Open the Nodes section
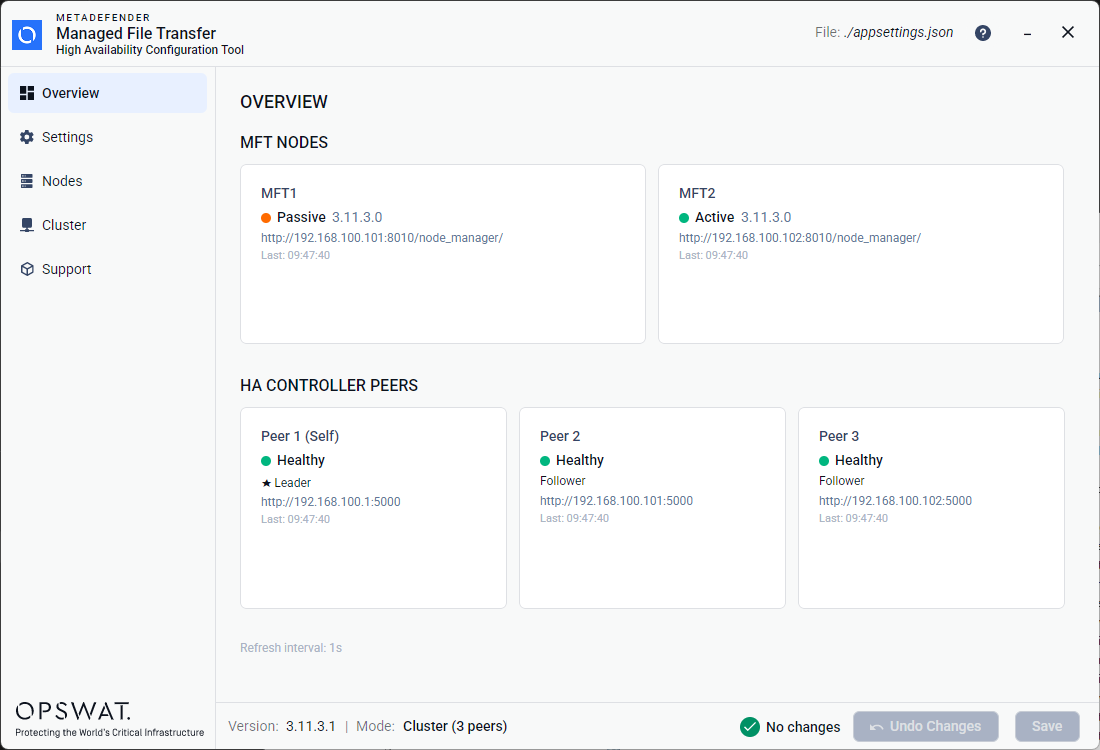 click(x=107, y=181)
